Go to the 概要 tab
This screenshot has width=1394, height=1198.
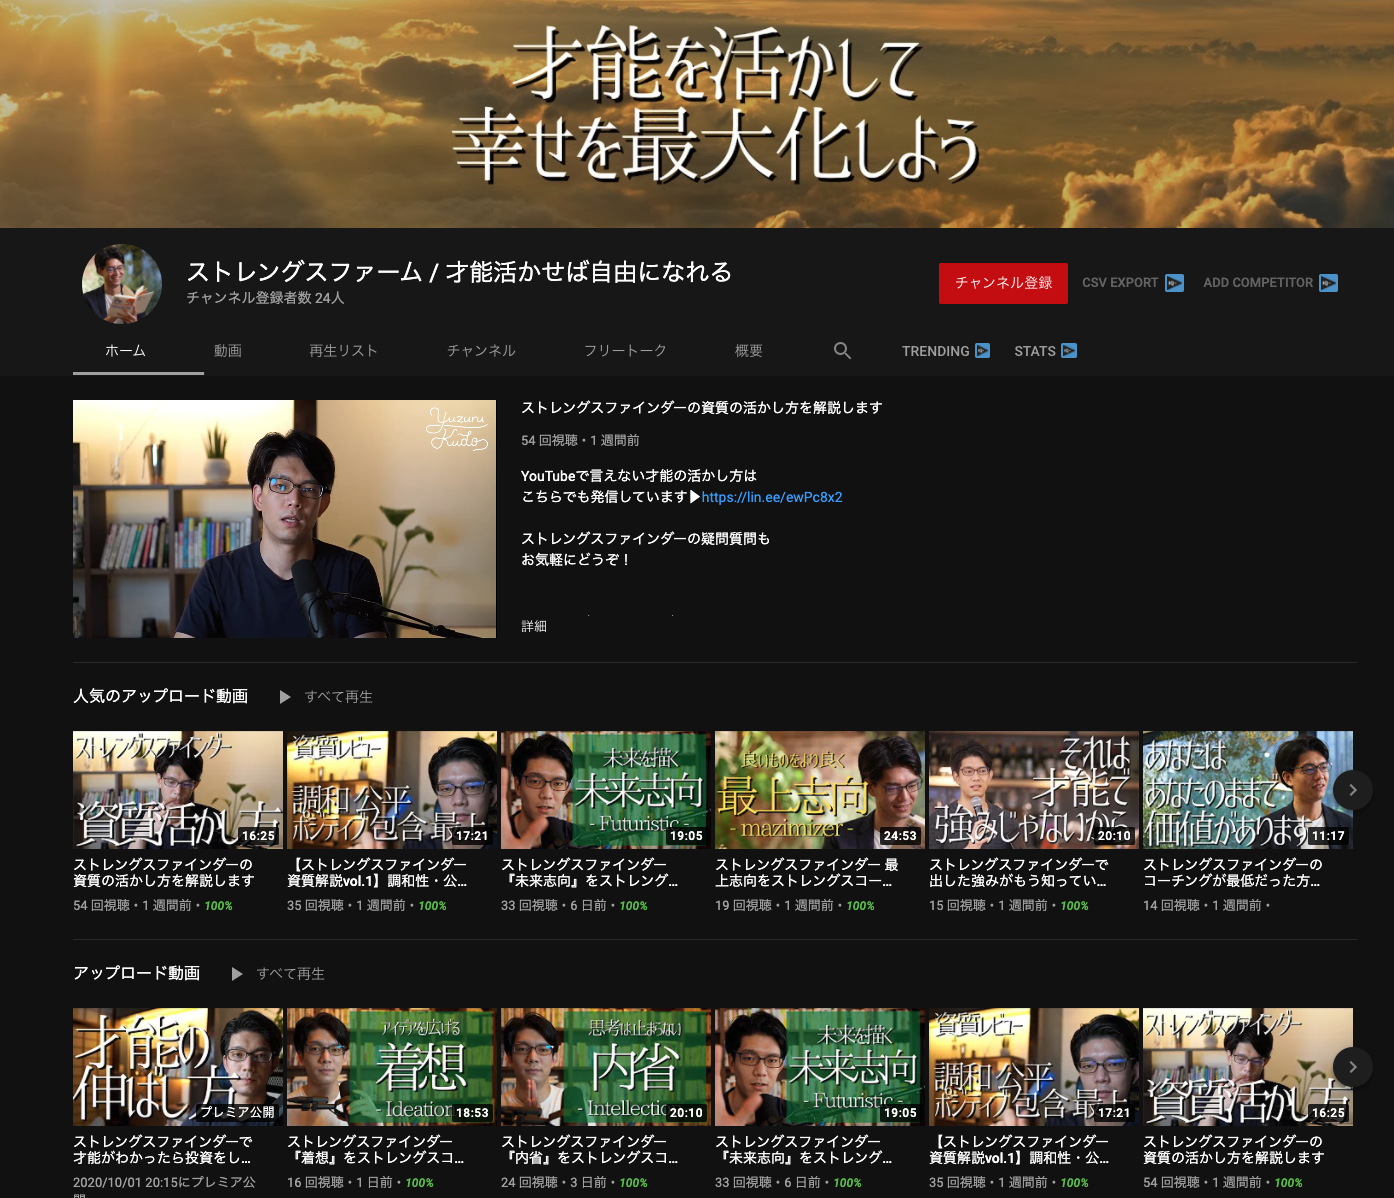tap(748, 351)
